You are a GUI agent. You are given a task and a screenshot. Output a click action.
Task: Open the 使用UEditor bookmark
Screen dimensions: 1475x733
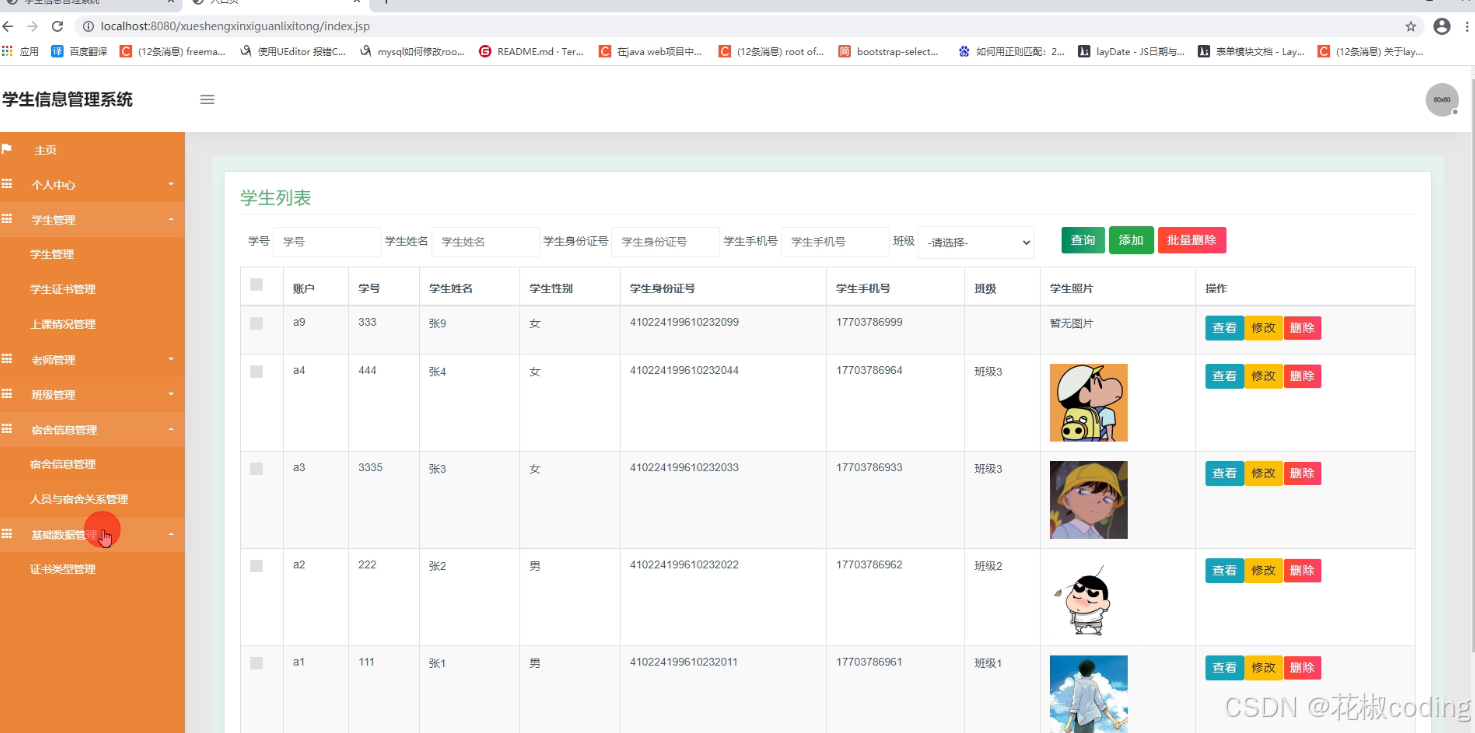292,51
